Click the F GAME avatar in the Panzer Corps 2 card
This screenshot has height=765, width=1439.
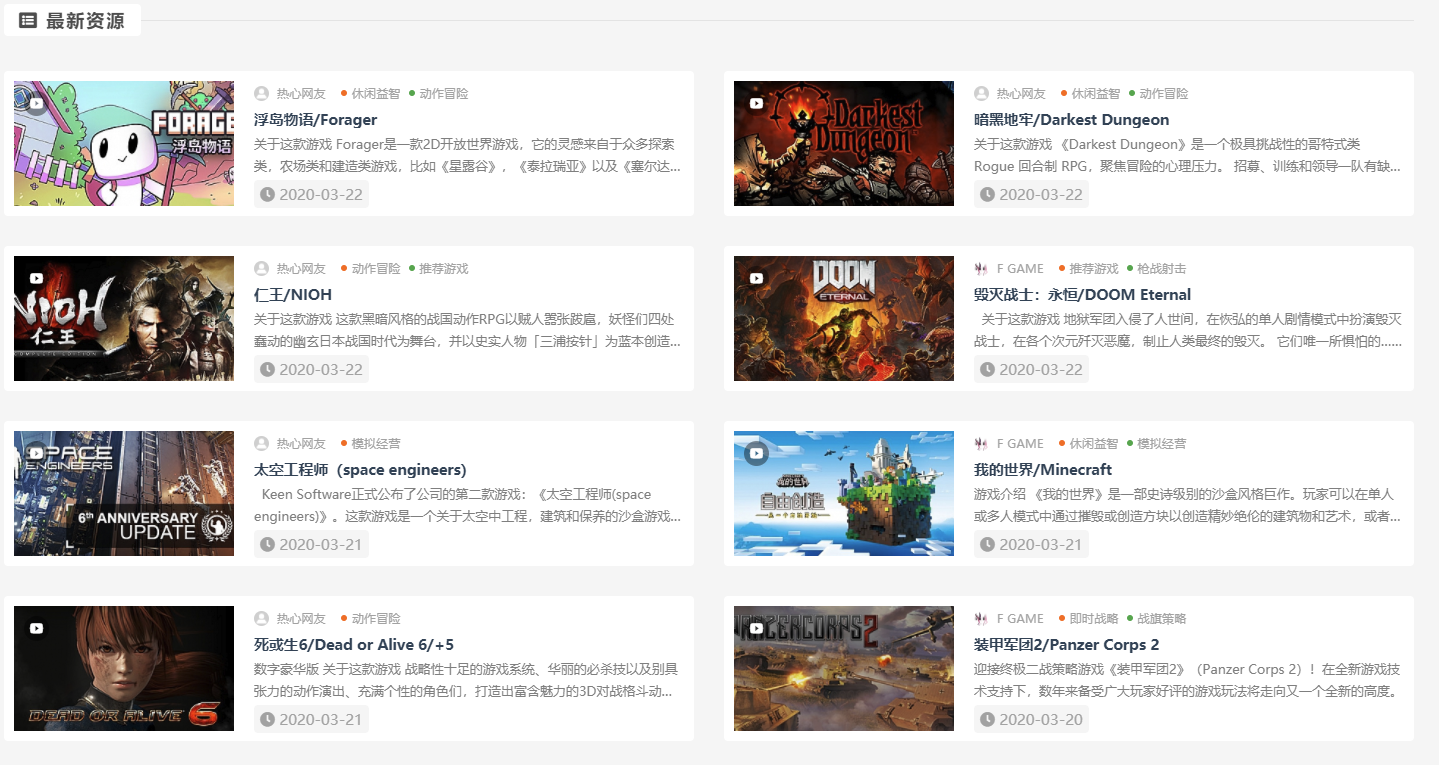click(x=982, y=619)
